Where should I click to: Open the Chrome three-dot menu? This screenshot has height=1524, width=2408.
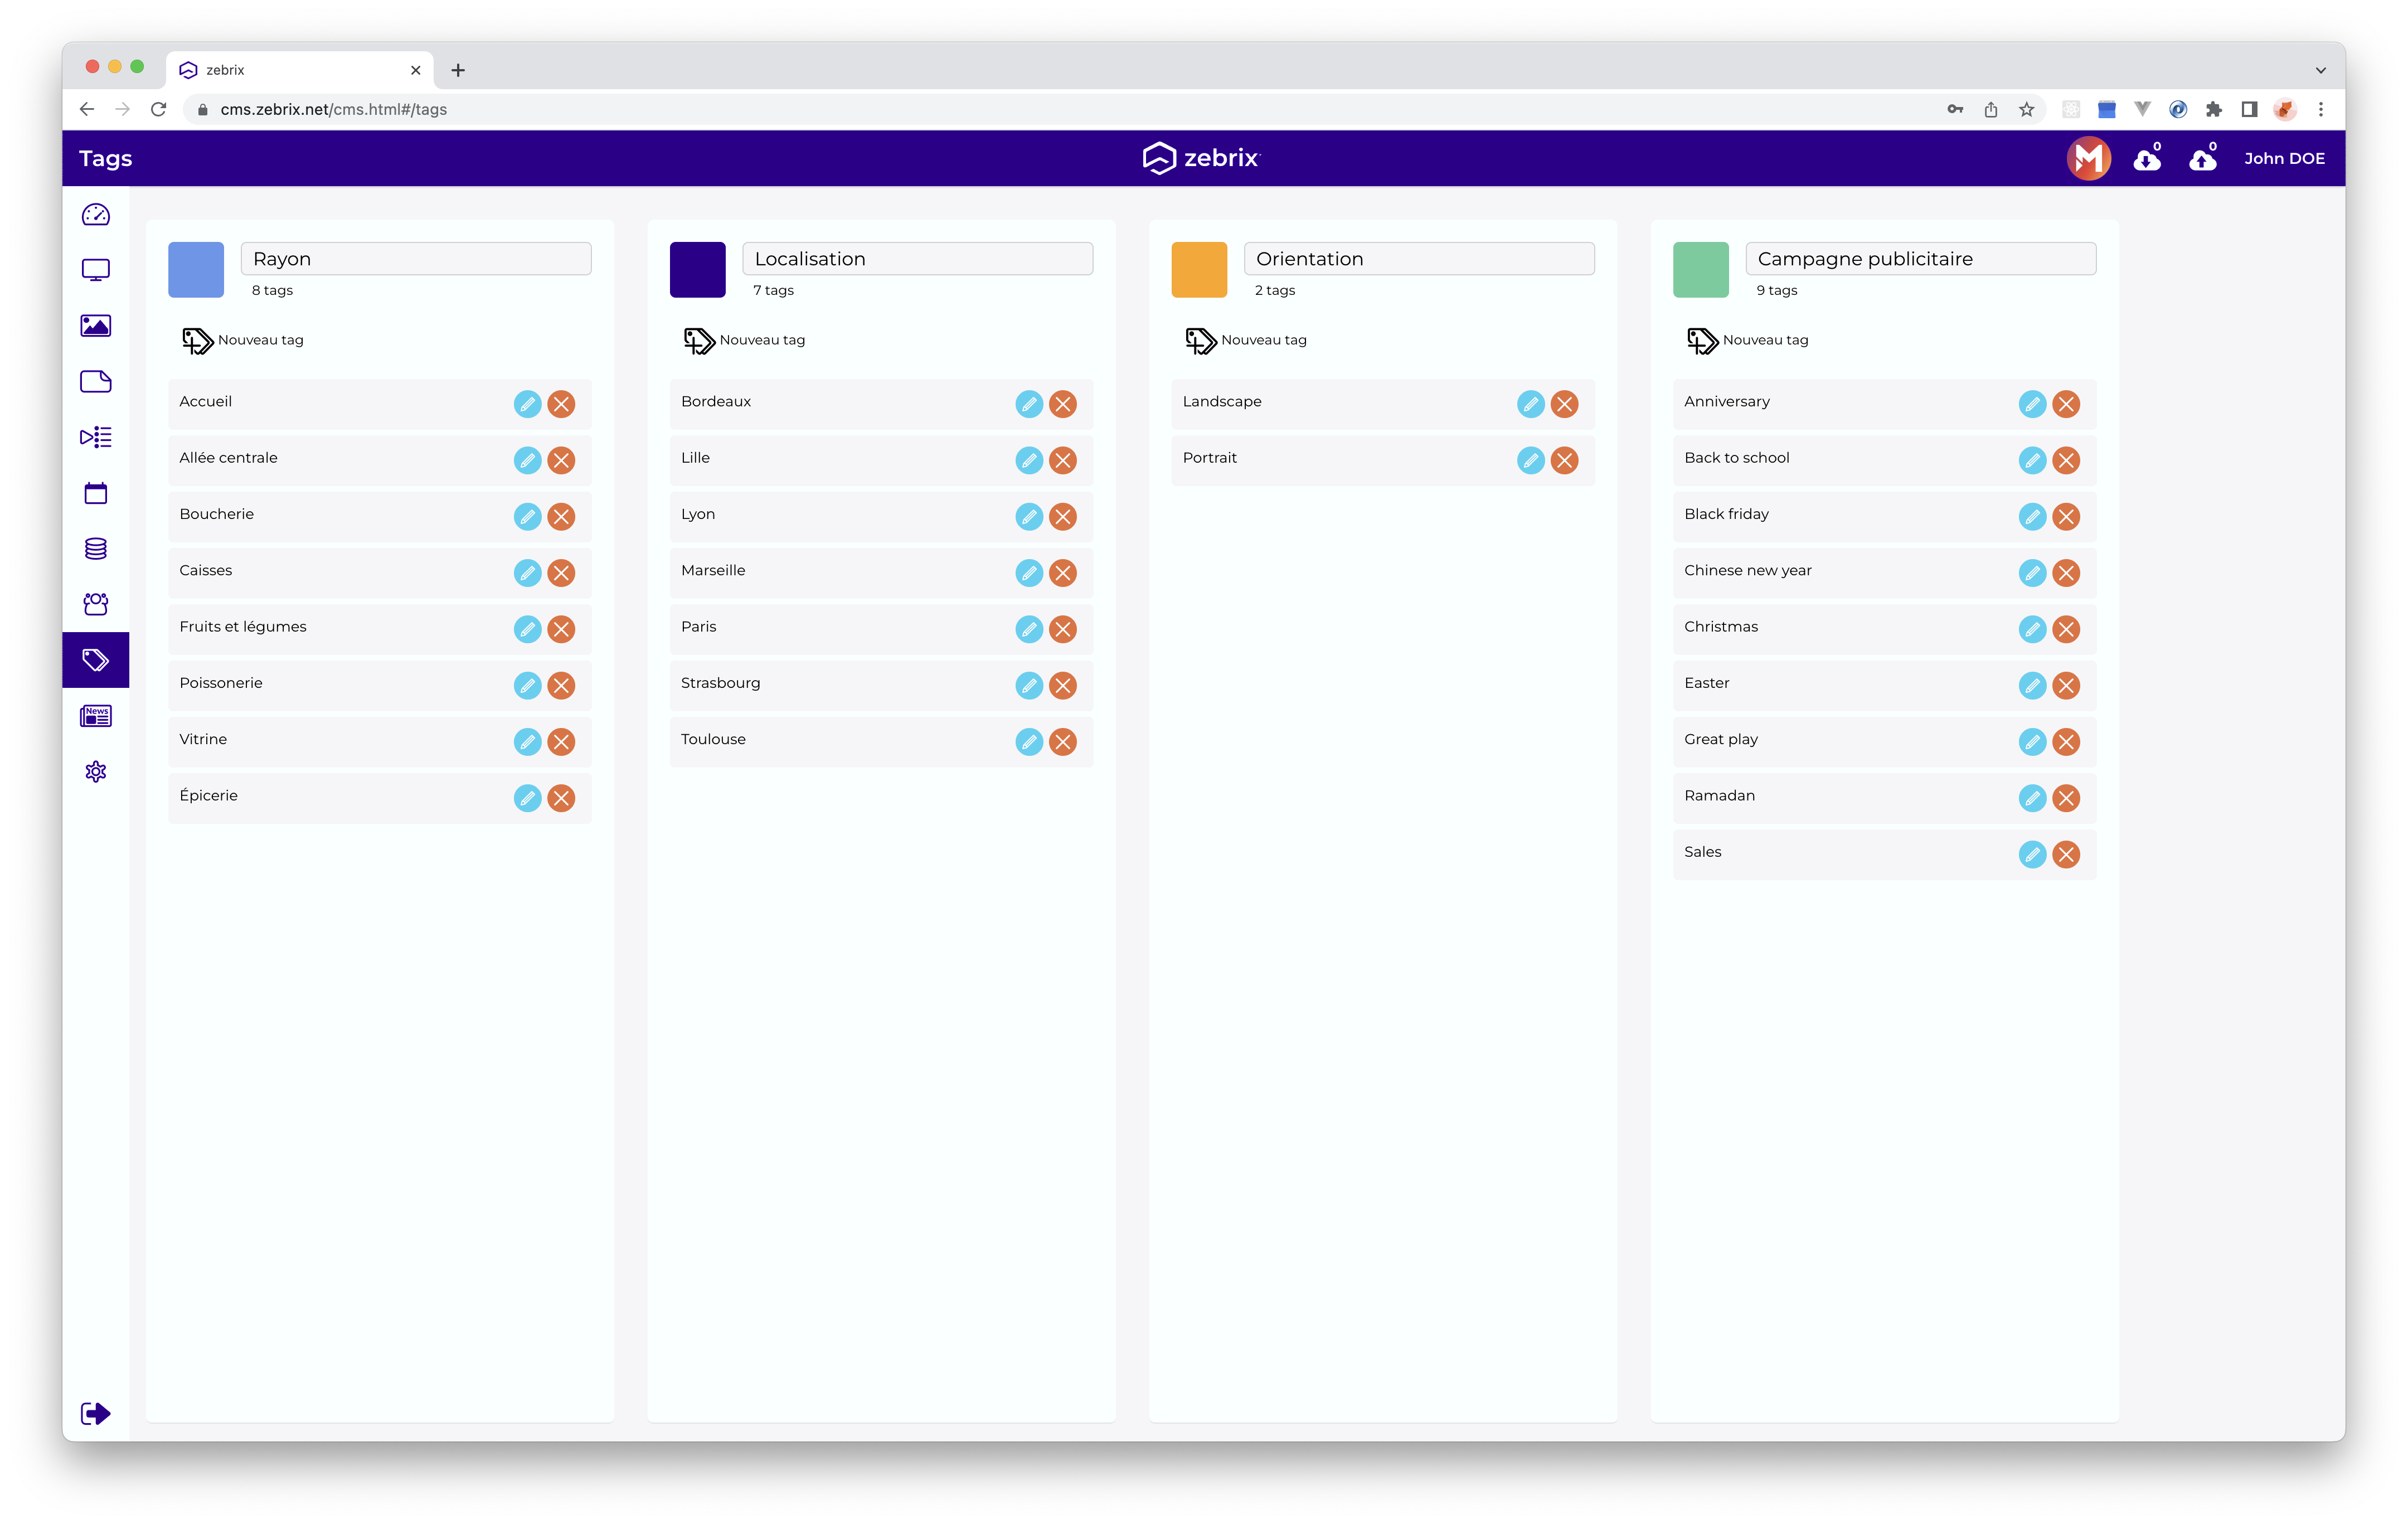(x=2321, y=110)
